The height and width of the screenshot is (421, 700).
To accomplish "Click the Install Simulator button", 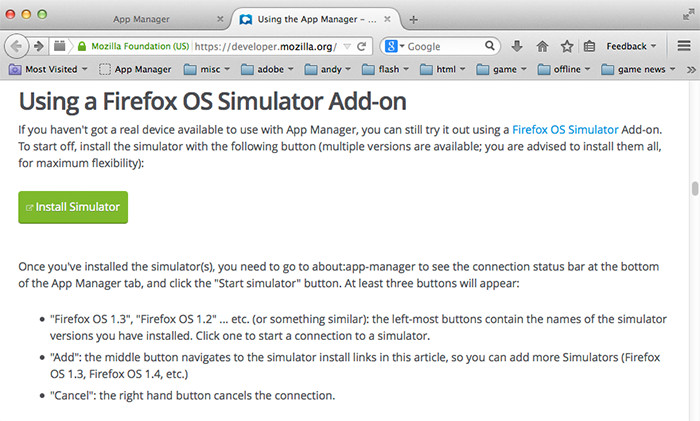I will pos(73,207).
